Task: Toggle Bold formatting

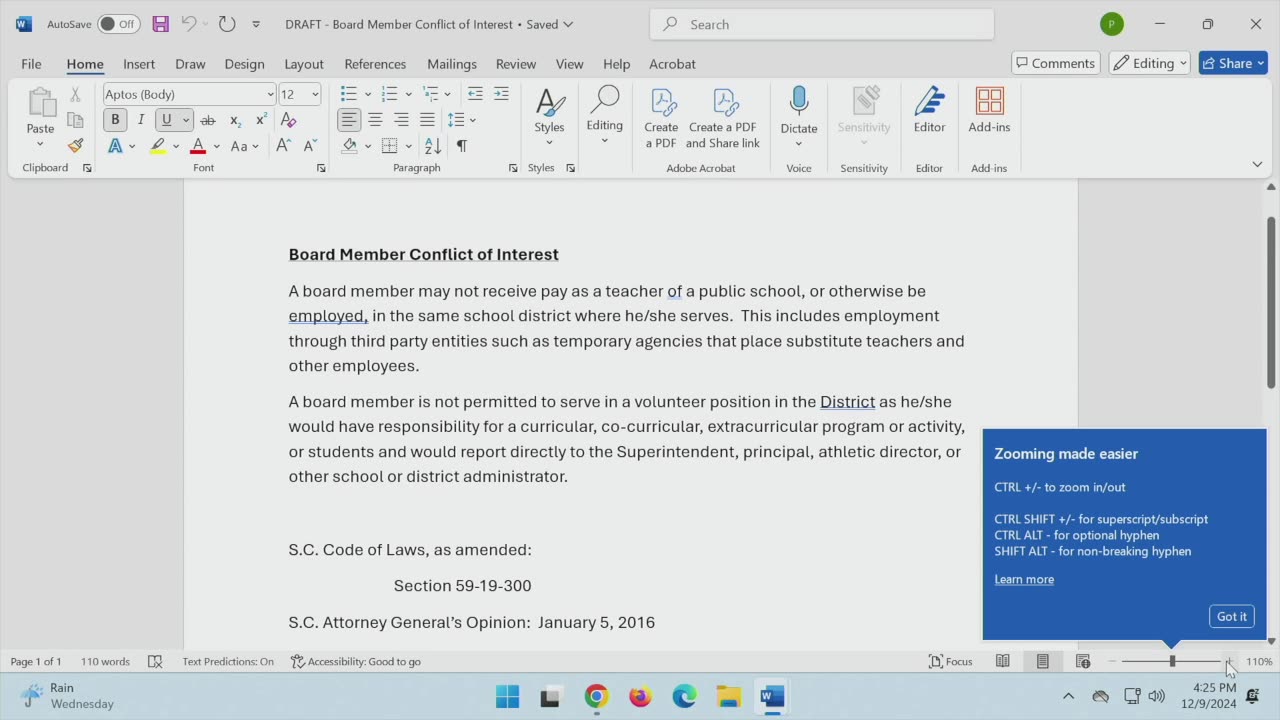Action: [115, 120]
